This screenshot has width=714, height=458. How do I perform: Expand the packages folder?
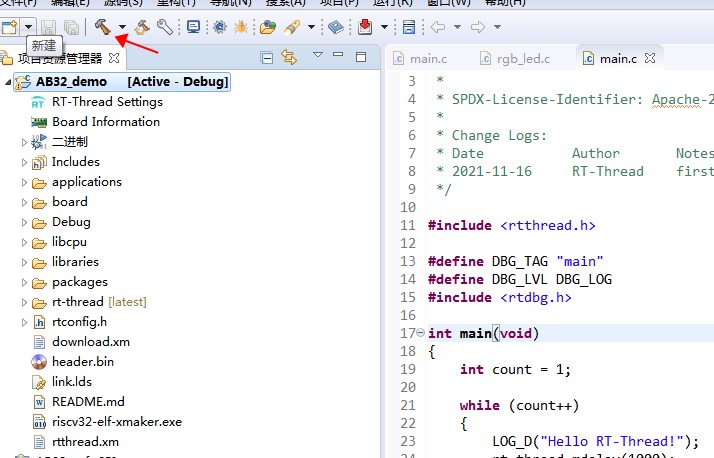pyautogui.click(x=24, y=283)
